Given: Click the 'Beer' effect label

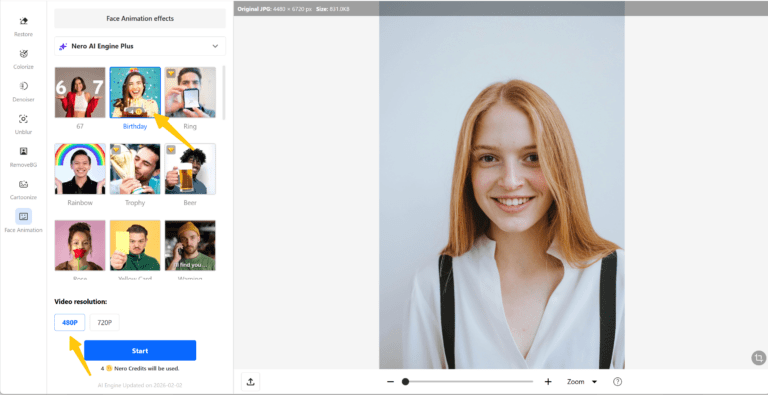Looking at the screenshot, I should point(190,203).
